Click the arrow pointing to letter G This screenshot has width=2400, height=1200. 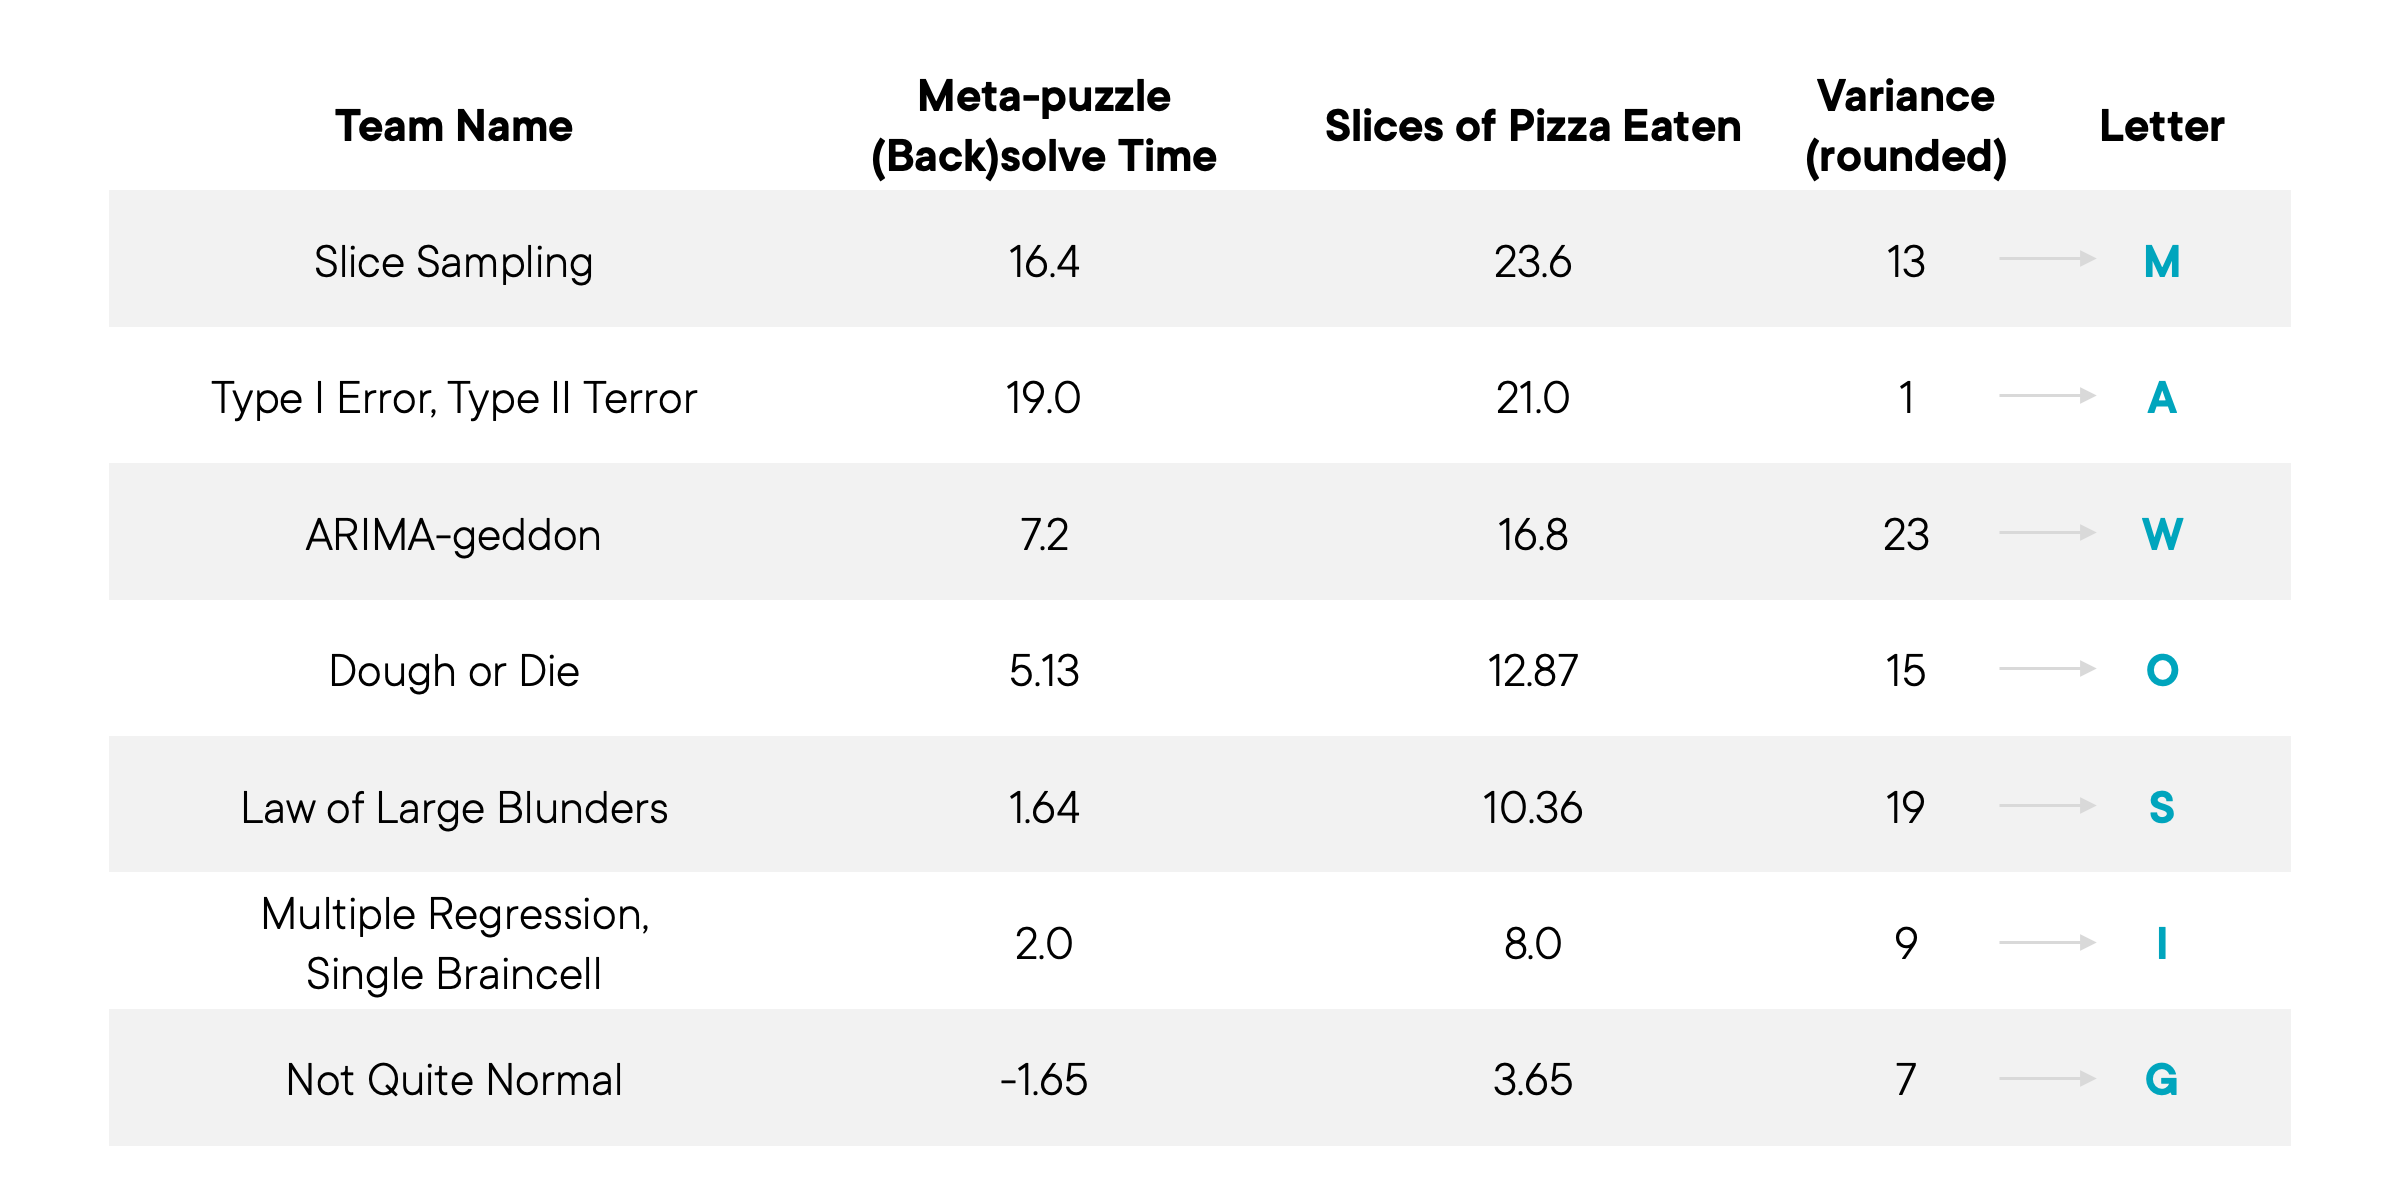coord(2047,1078)
